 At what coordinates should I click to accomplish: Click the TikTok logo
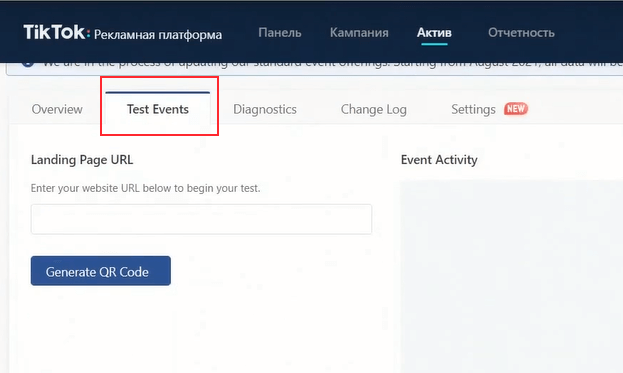(x=56, y=33)
